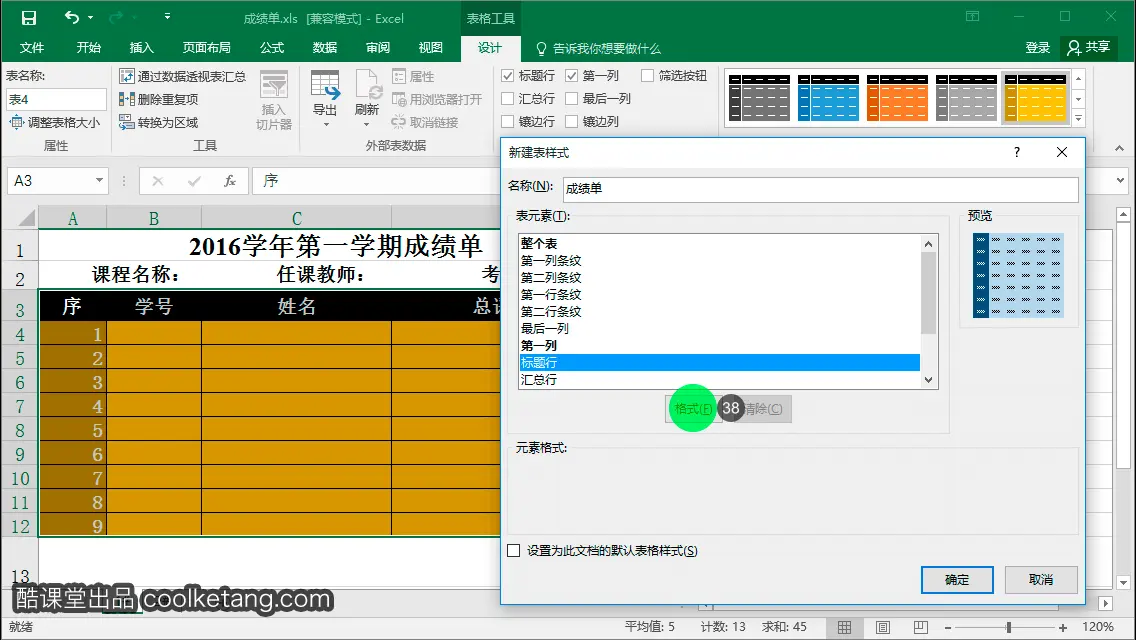Click Summarize with PivotTable icon
1136x640 pixels.
[127, 76]
